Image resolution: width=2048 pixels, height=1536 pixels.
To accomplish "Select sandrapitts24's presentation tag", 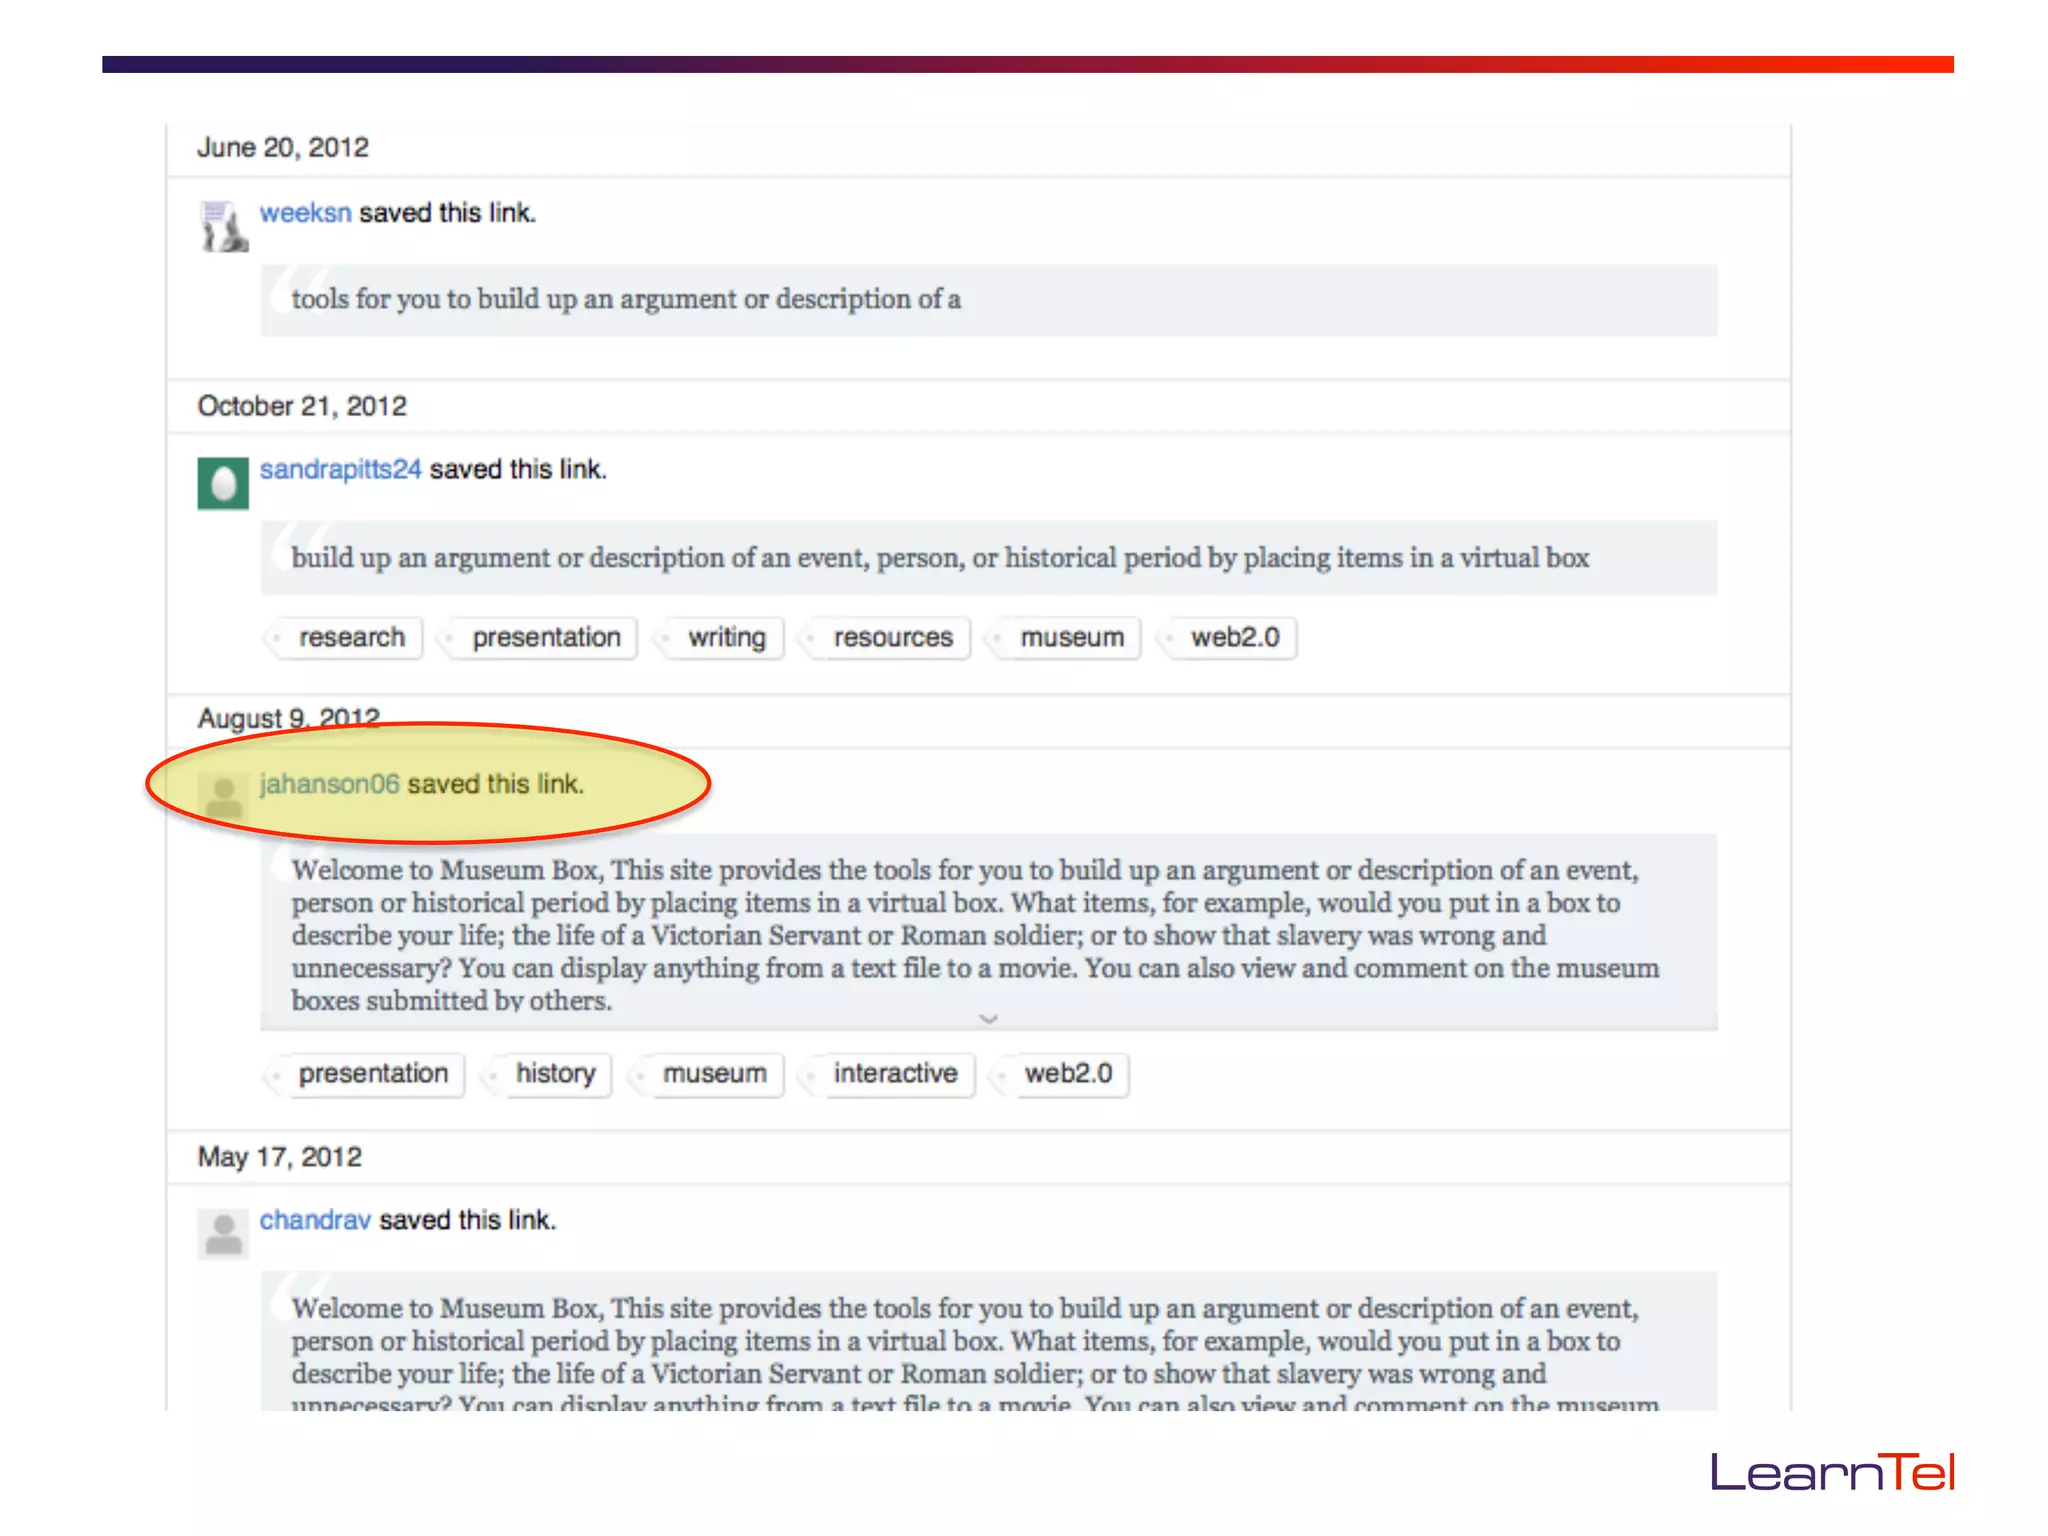I will pos(546,638).
